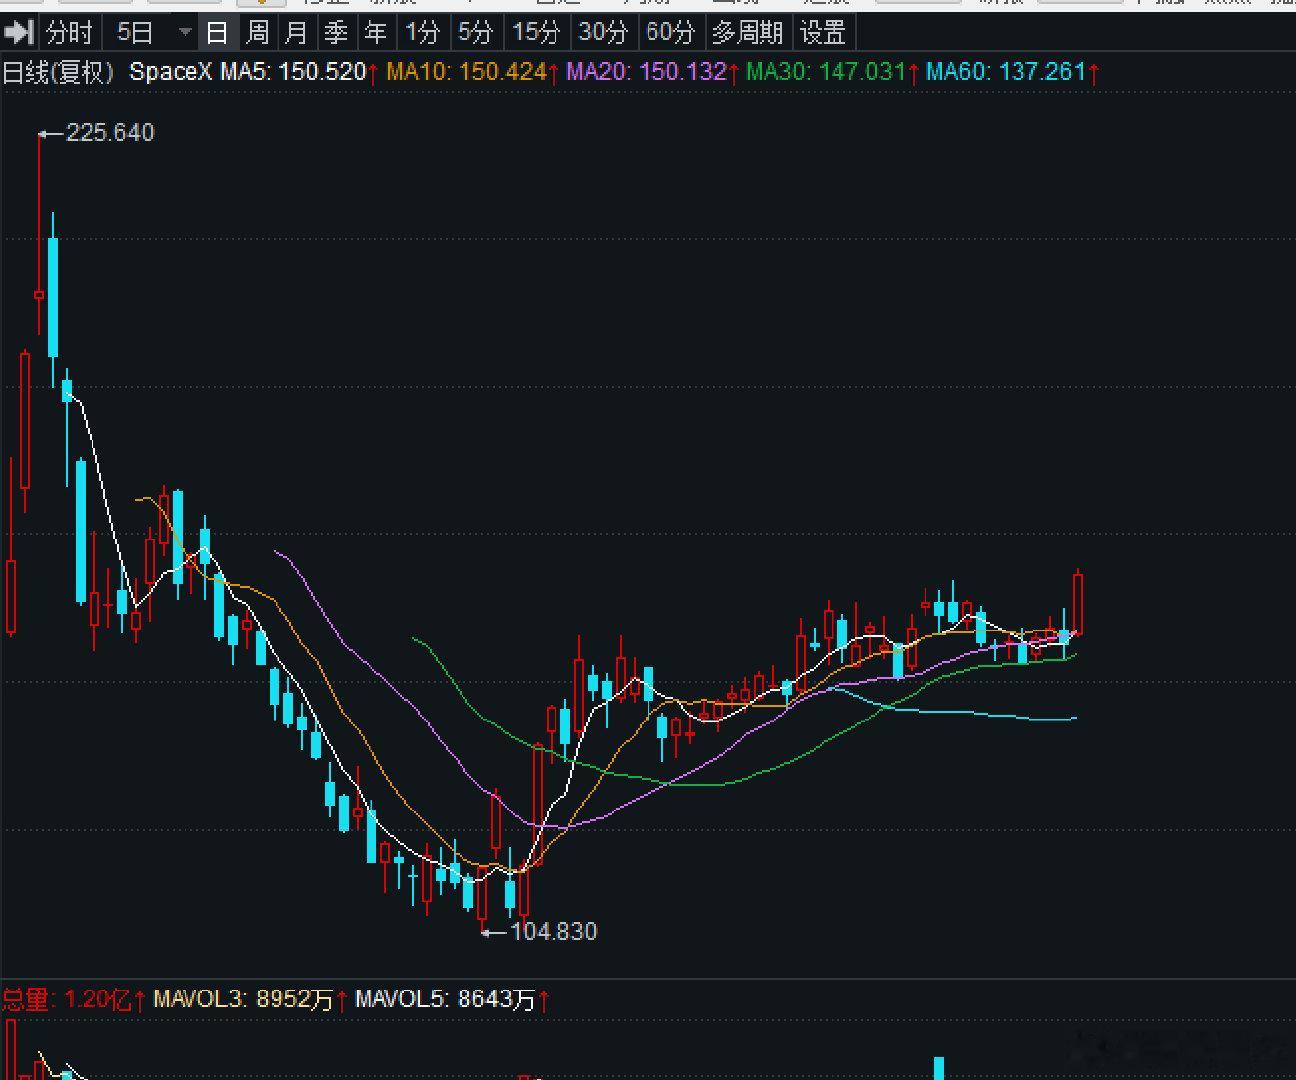Image resolution: width=1296 pixels, height=1080 pixels.
Task: Choose the 1分 one-minute period
Action: click(x=422, y=33)
